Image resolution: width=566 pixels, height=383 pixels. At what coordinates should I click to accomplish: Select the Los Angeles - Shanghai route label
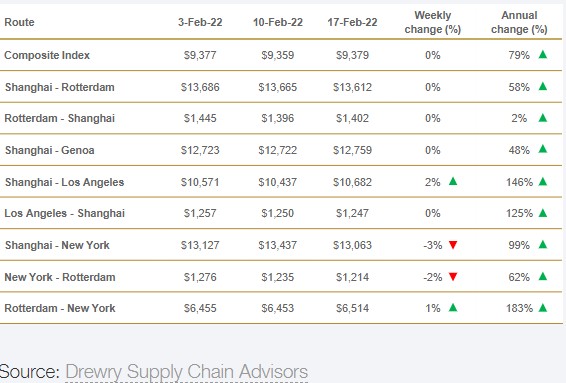click(x=65, y=213)
